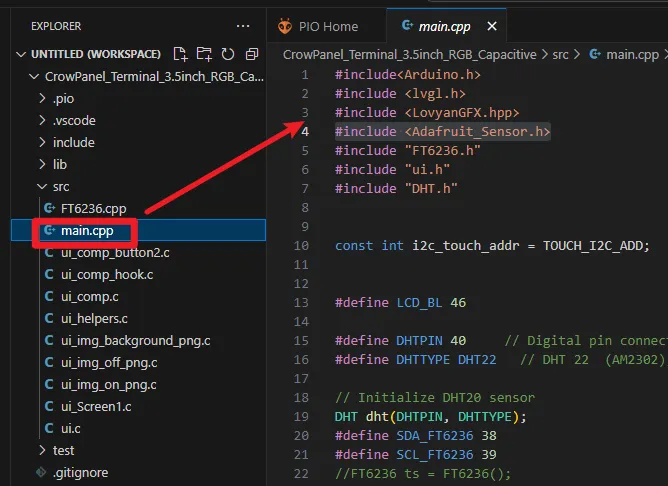The image size is (668, 486).
Task: Collapse the UNTITLED (WORKSPACE) section
Action: [x=95, y=54]
